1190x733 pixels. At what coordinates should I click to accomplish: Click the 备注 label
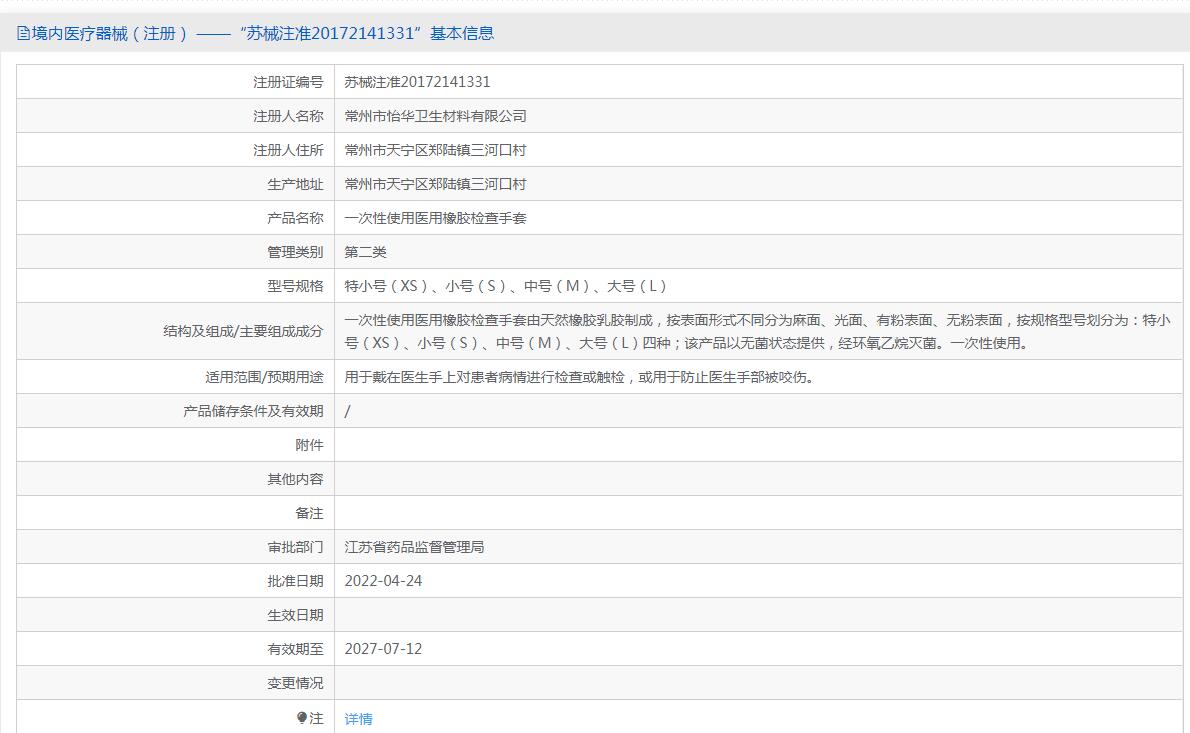[310, 514]
